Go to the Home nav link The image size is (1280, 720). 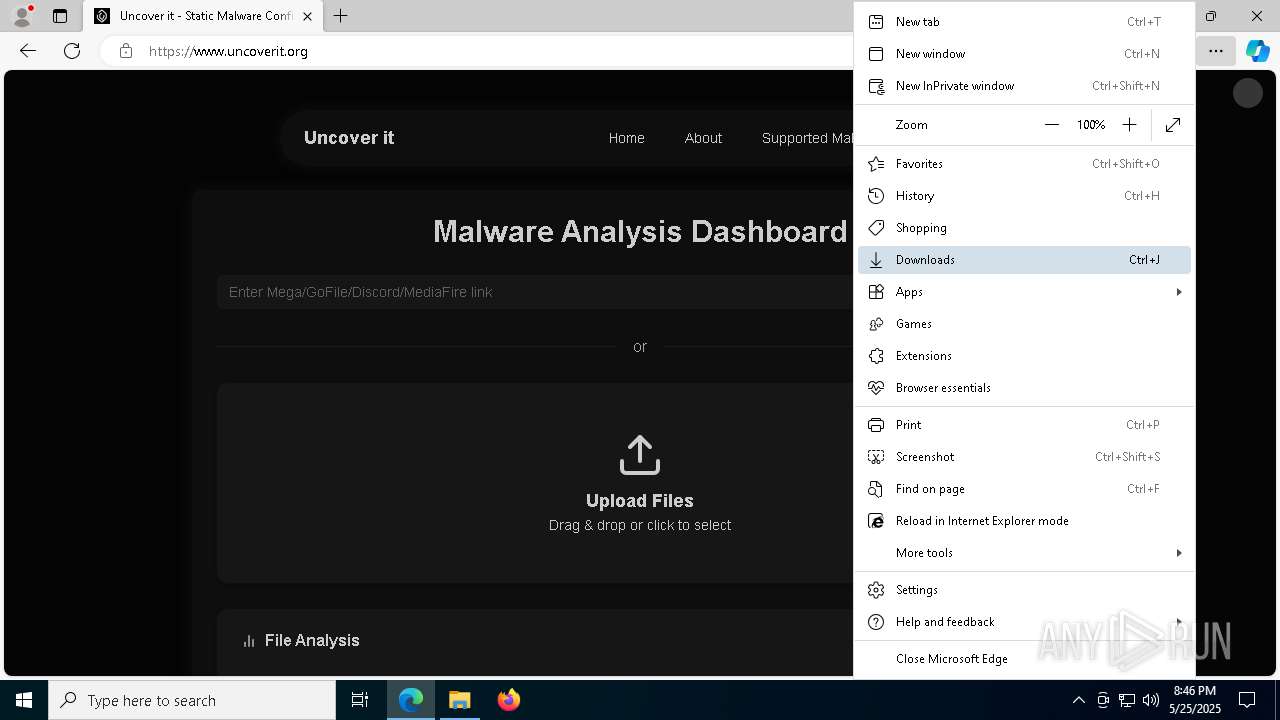[x=627, y=138]
